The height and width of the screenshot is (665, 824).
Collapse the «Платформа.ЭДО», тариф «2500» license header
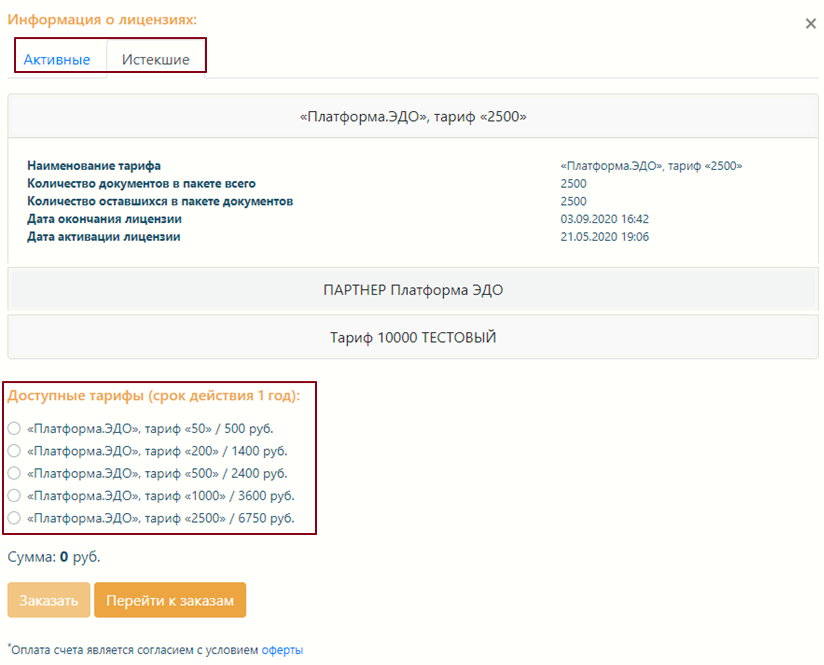(x=412, y=117)
